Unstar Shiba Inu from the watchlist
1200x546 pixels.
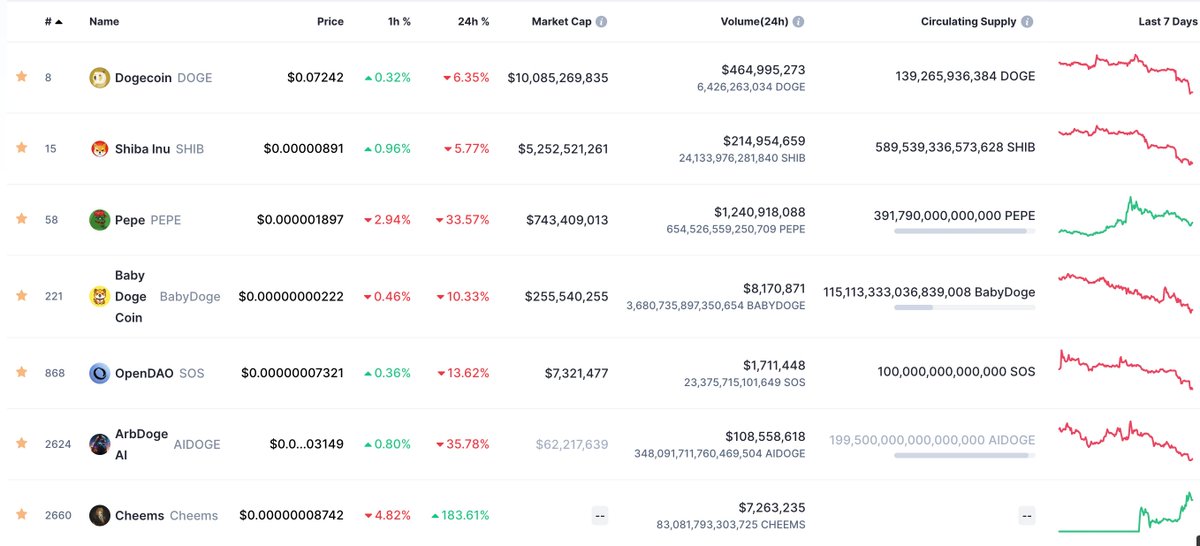pyautogui.click(x=21, y=147)
